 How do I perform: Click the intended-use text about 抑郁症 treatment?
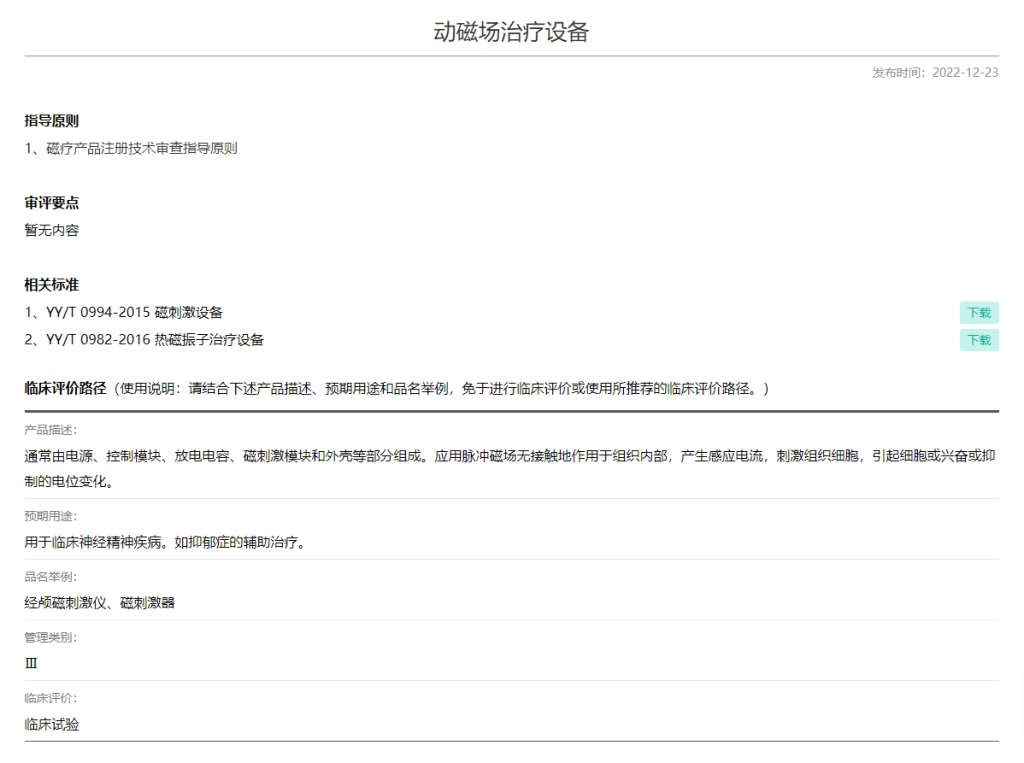(165, 543)
